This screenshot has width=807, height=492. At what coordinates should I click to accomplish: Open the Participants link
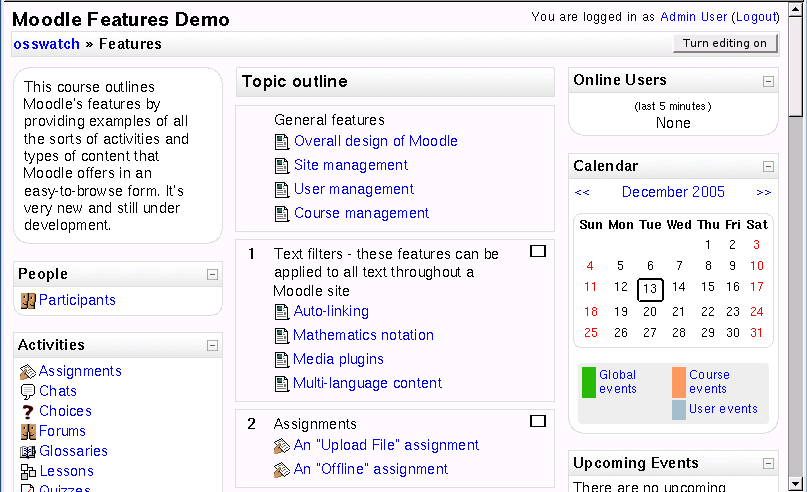[x=77, y=300]
